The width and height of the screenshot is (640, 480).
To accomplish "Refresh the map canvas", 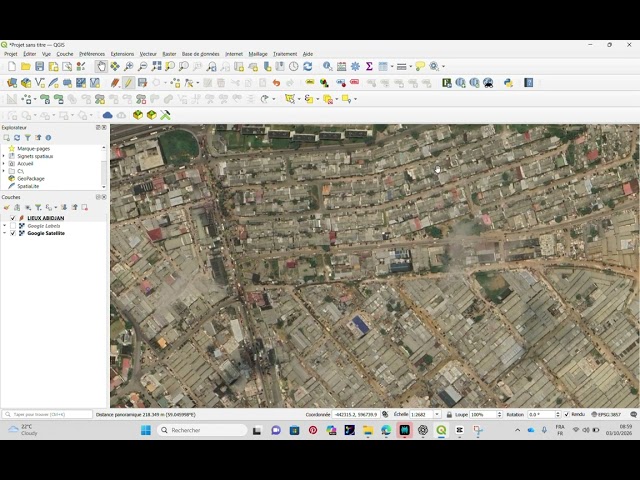I will pos(308,66).
